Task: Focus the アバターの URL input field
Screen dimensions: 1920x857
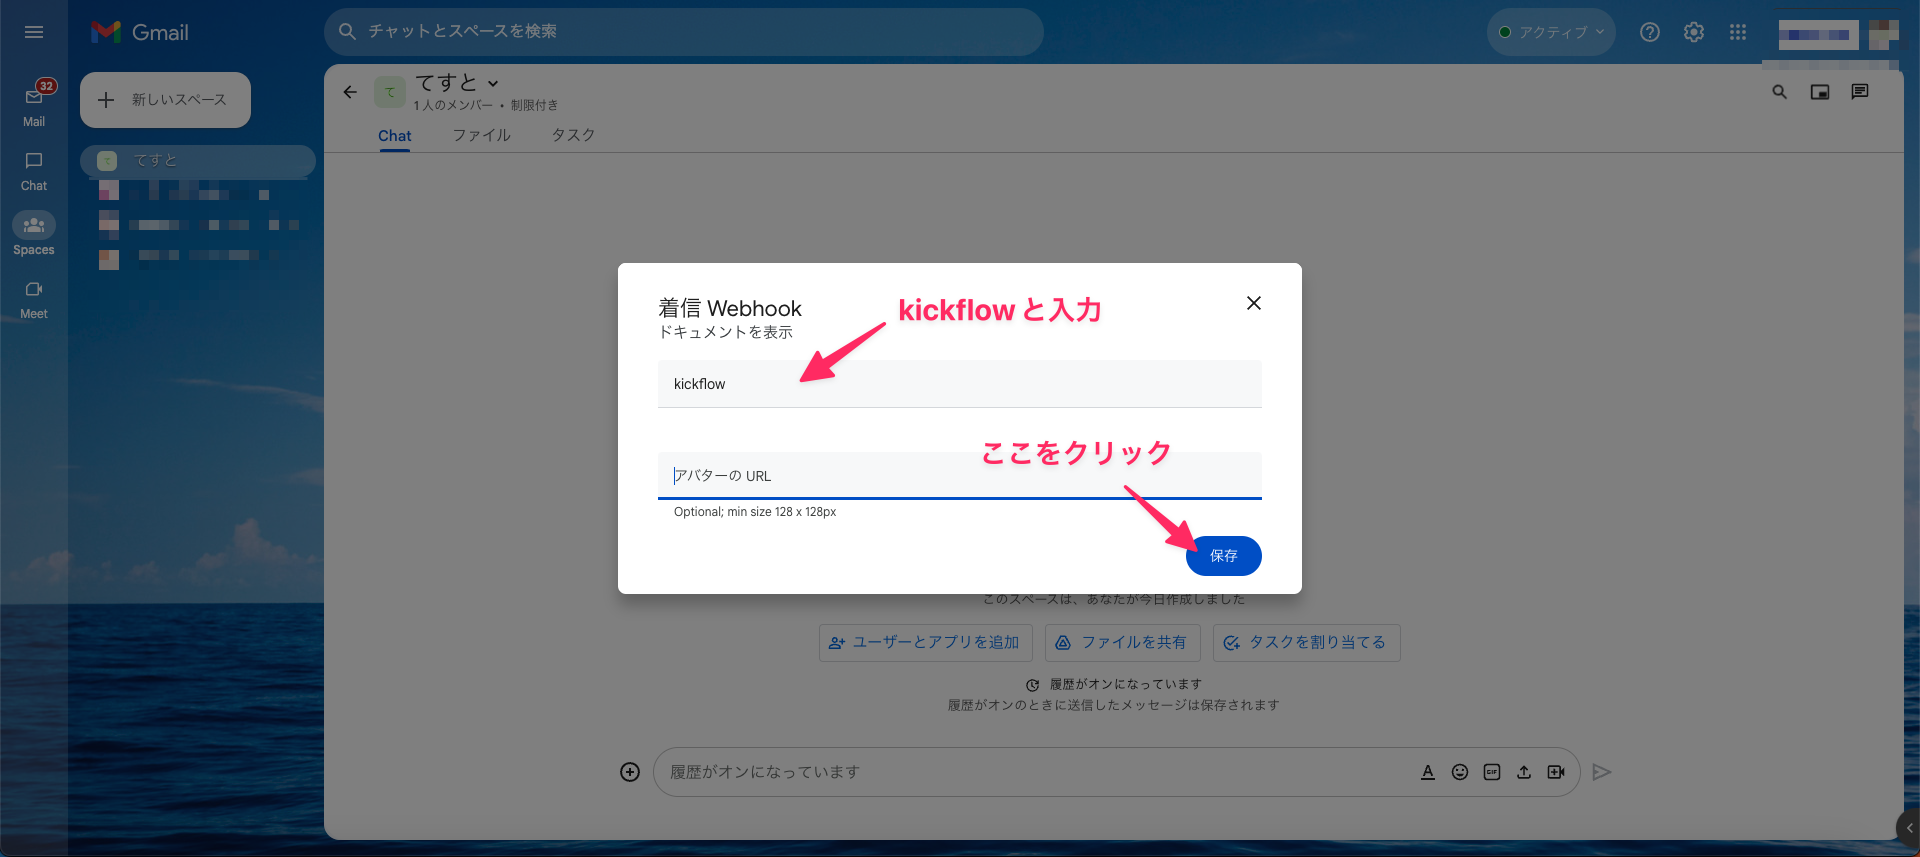Action: [x=958, y=476]
